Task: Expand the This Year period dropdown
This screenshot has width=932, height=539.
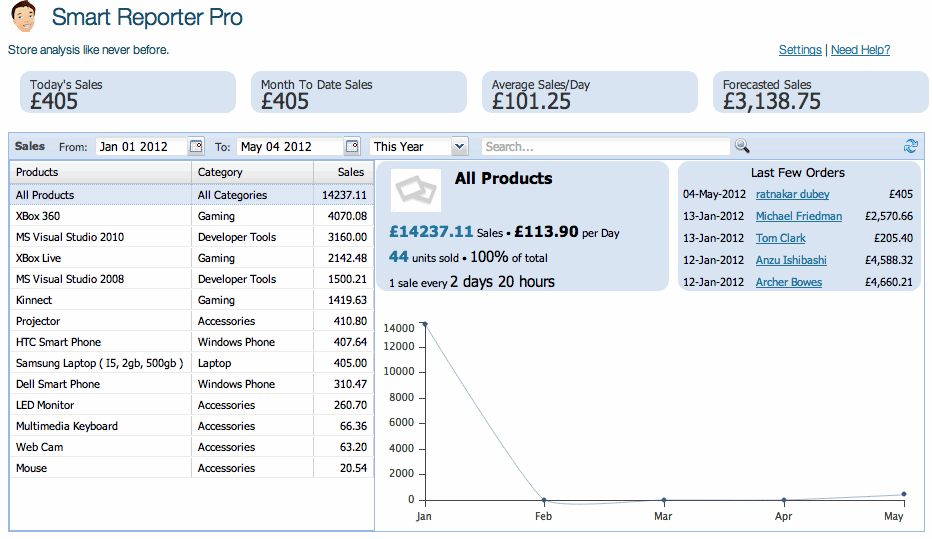Action: click(x=459, y=147)
